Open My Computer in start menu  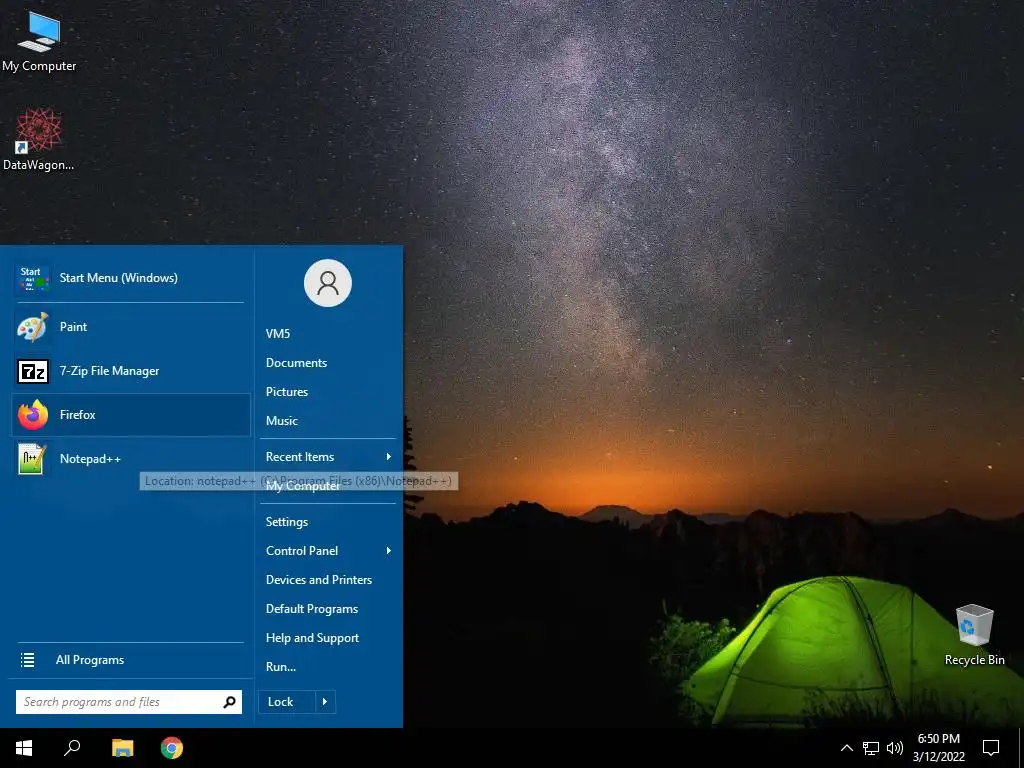[x=302, y=486]
